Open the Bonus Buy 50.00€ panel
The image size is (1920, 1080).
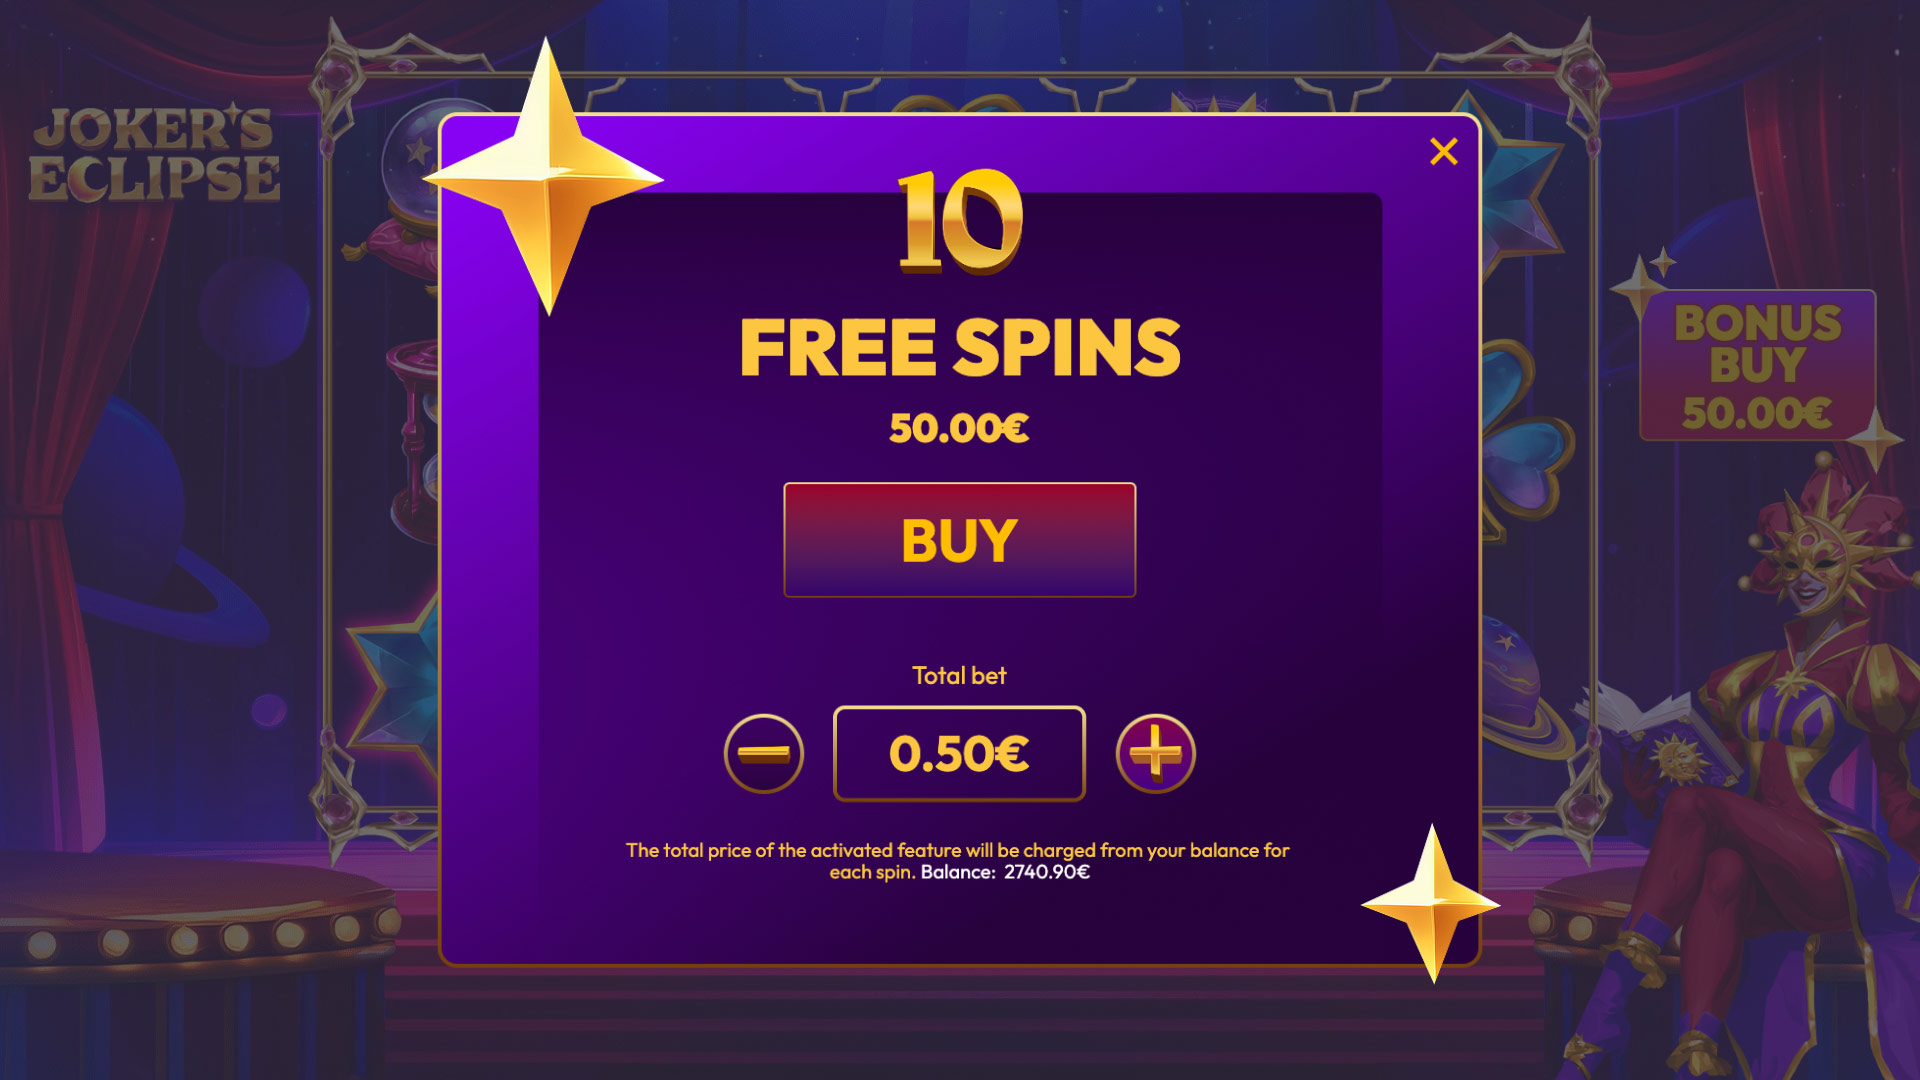coord(1757,366)
